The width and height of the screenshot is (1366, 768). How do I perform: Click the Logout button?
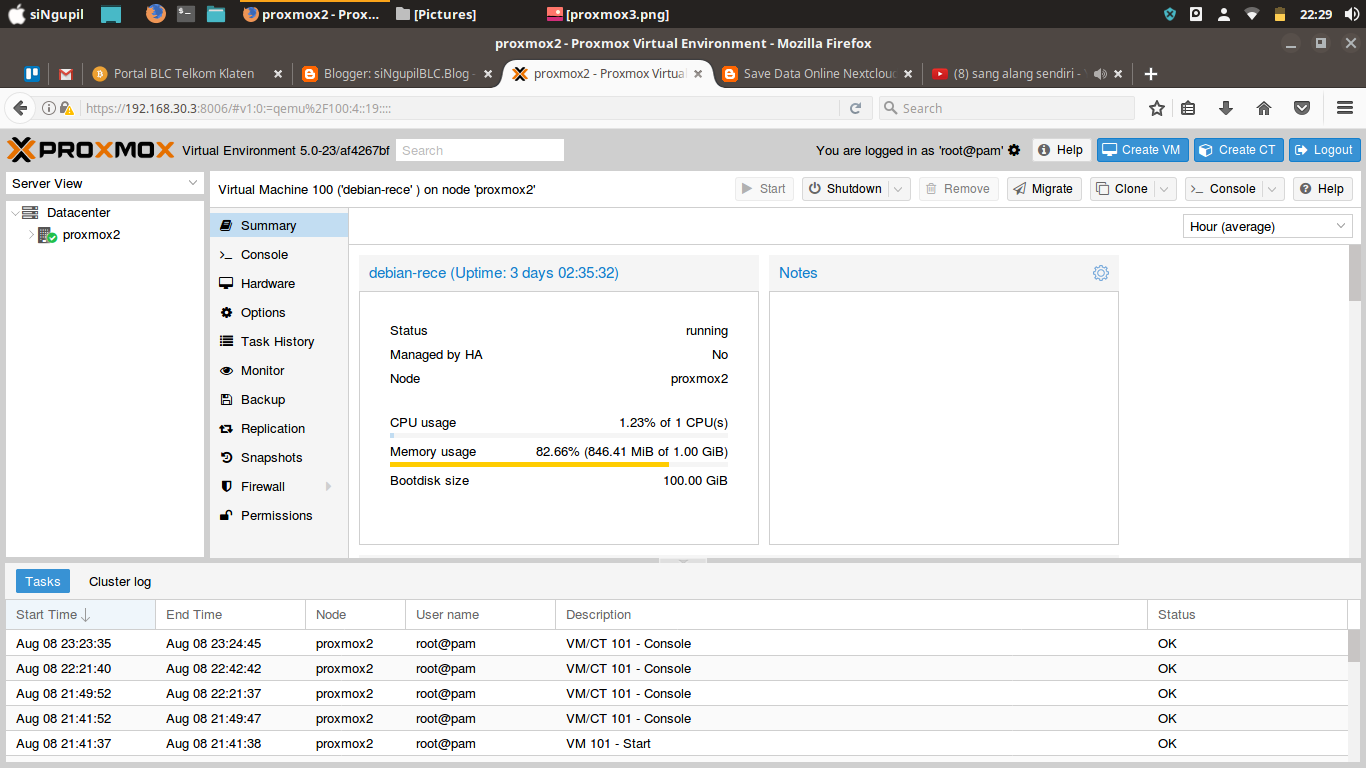point(1324,150)
